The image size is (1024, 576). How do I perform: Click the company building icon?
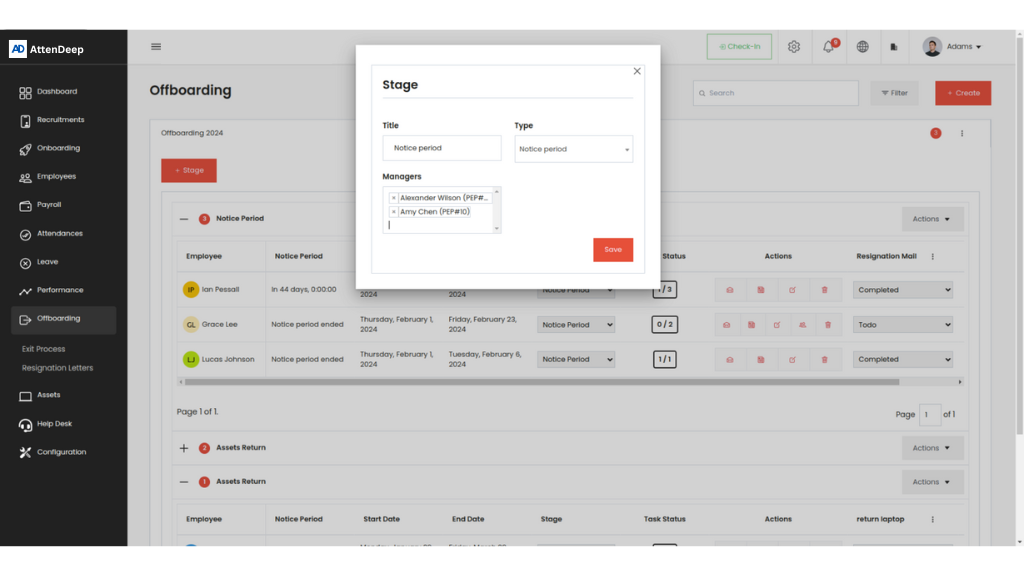(894, 47)
